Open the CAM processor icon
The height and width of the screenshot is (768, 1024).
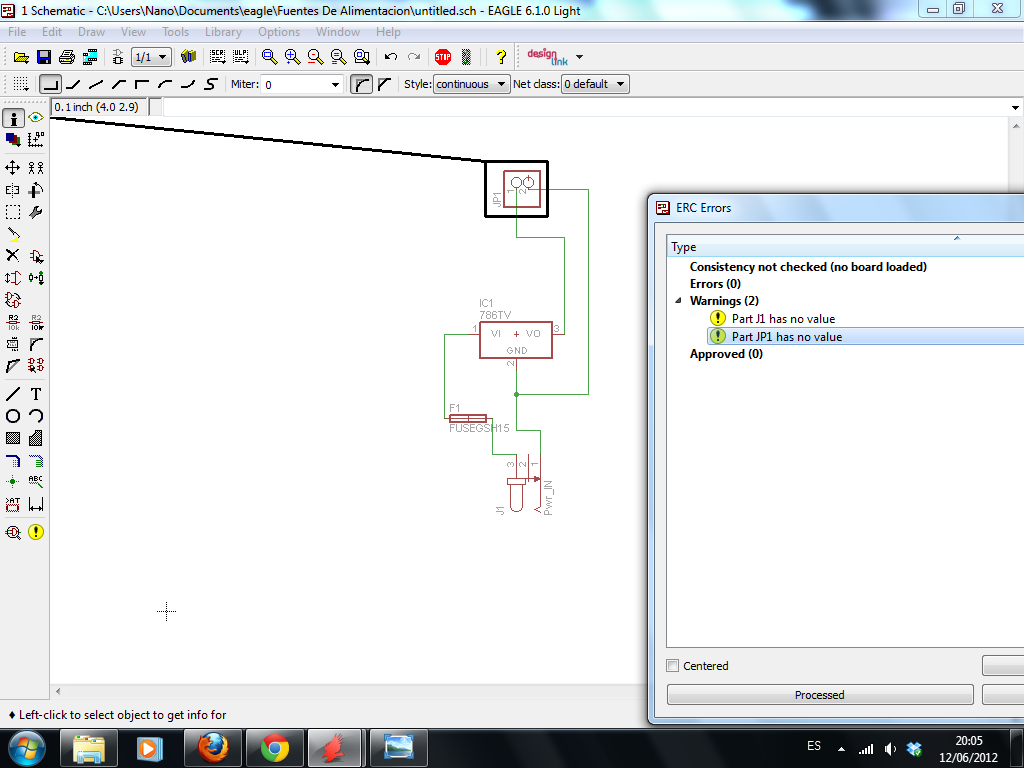(x=90, y=57)
